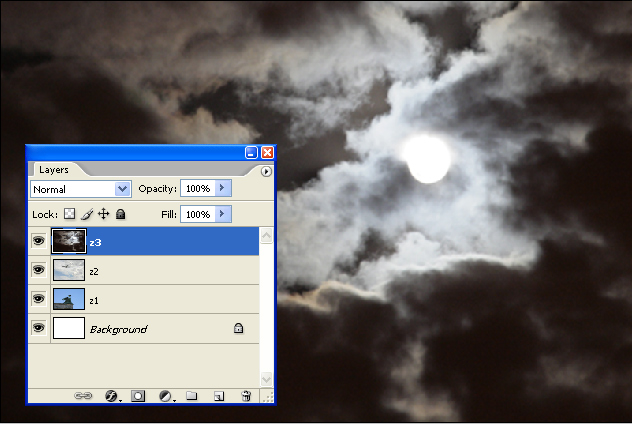Open the add layer style menu
632x424 pixels.
[112, 396]
